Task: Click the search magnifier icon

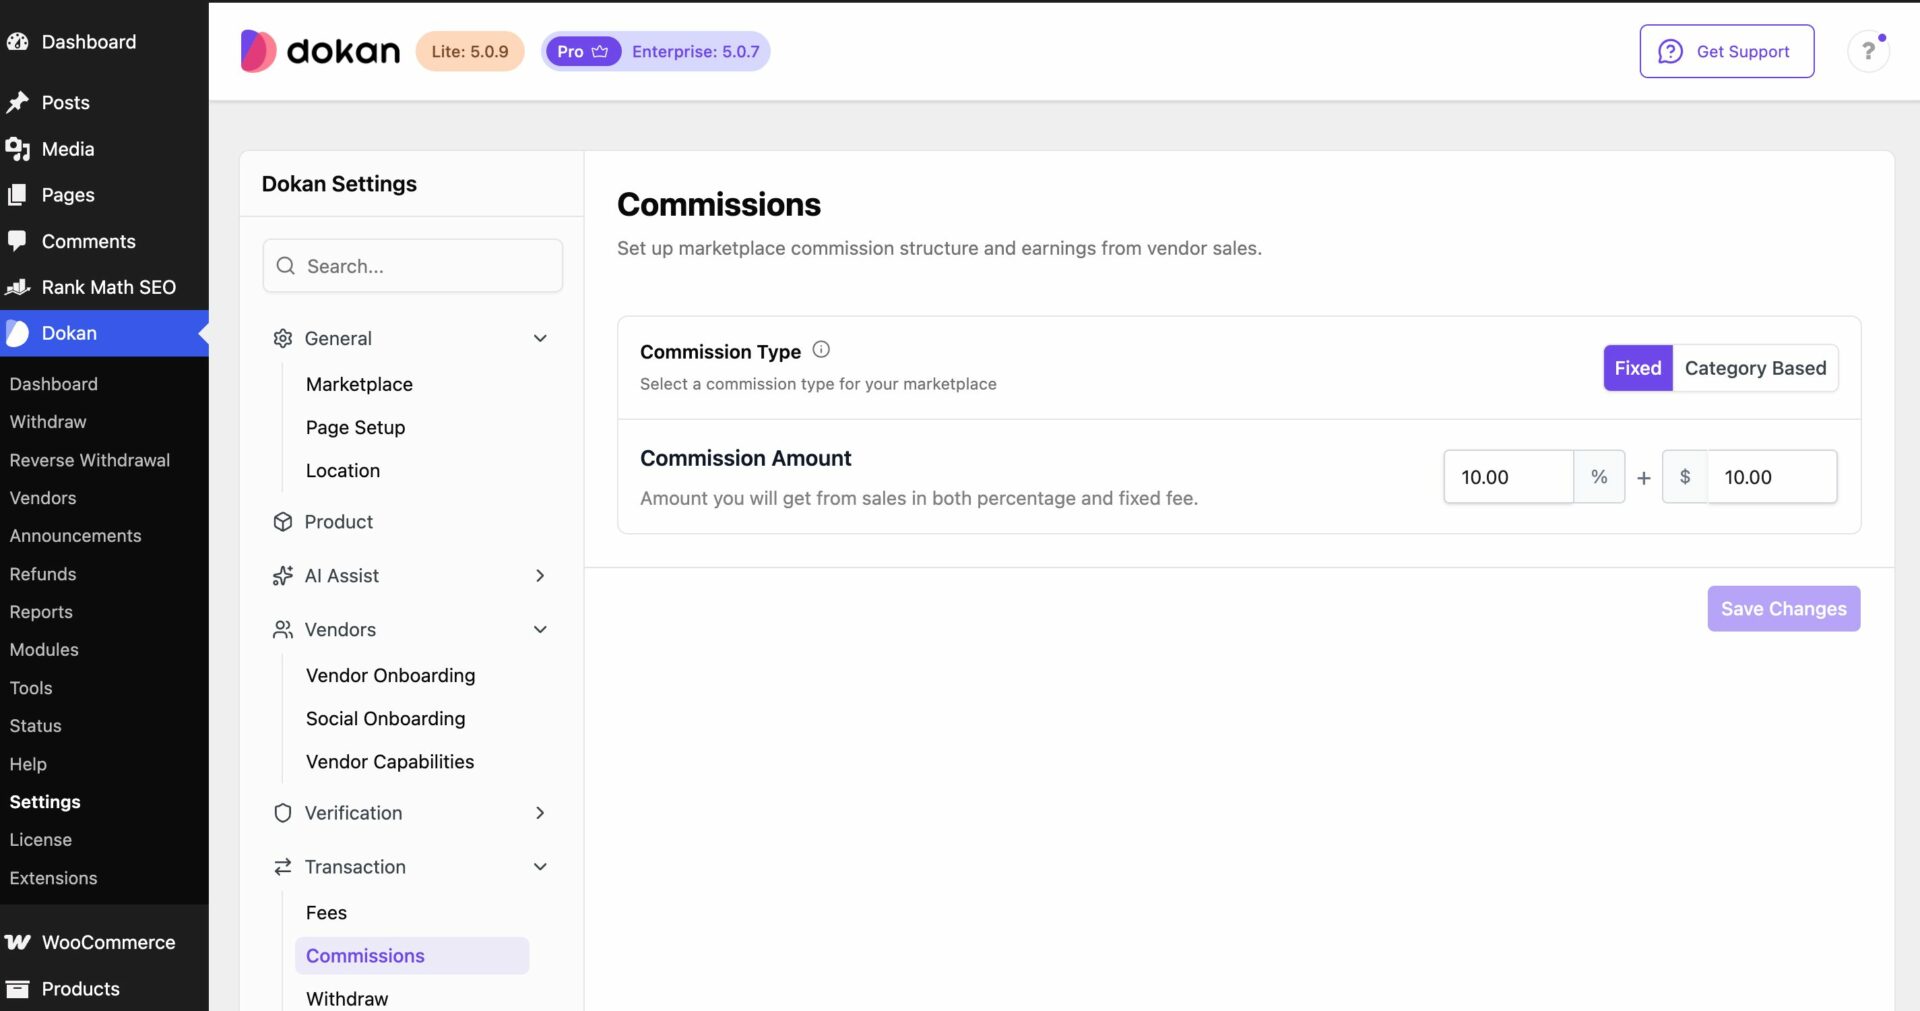Action: point(286,266)
